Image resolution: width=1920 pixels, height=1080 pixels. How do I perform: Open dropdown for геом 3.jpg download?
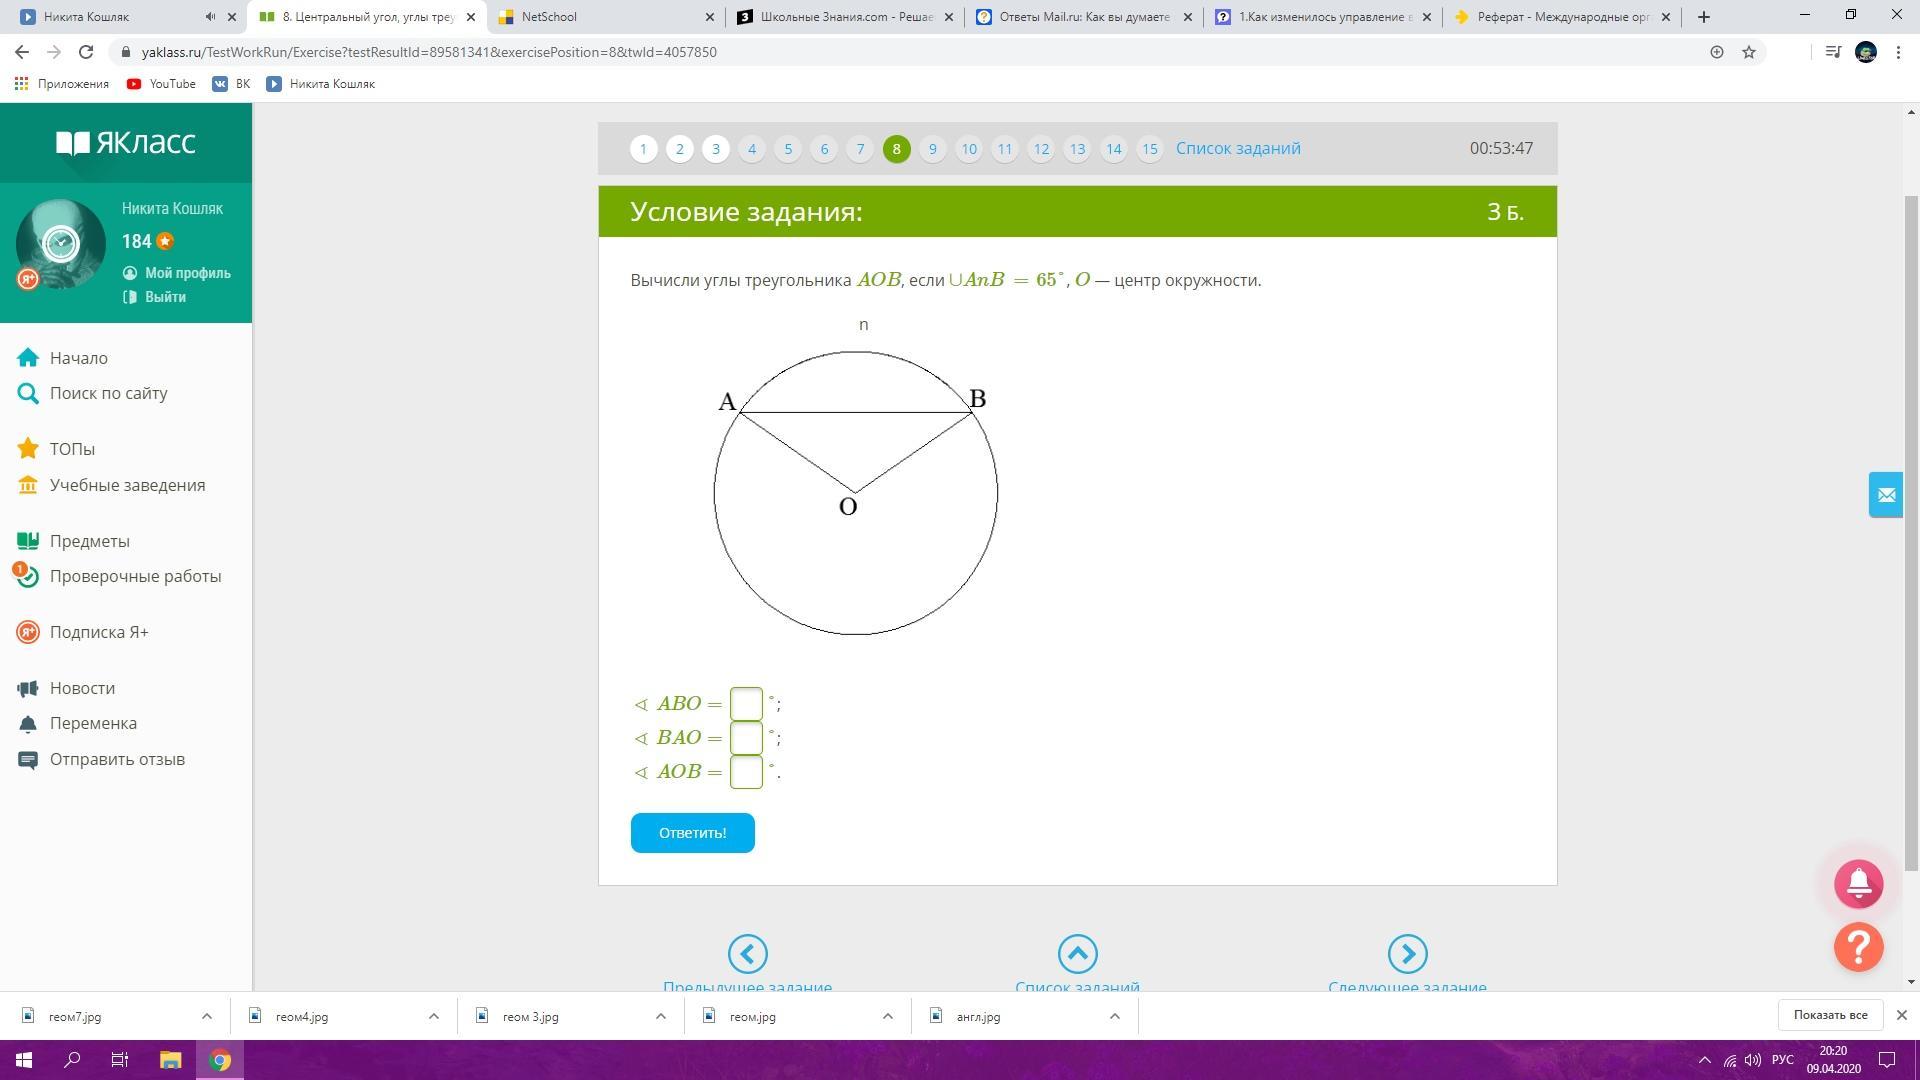point(660,1016)
